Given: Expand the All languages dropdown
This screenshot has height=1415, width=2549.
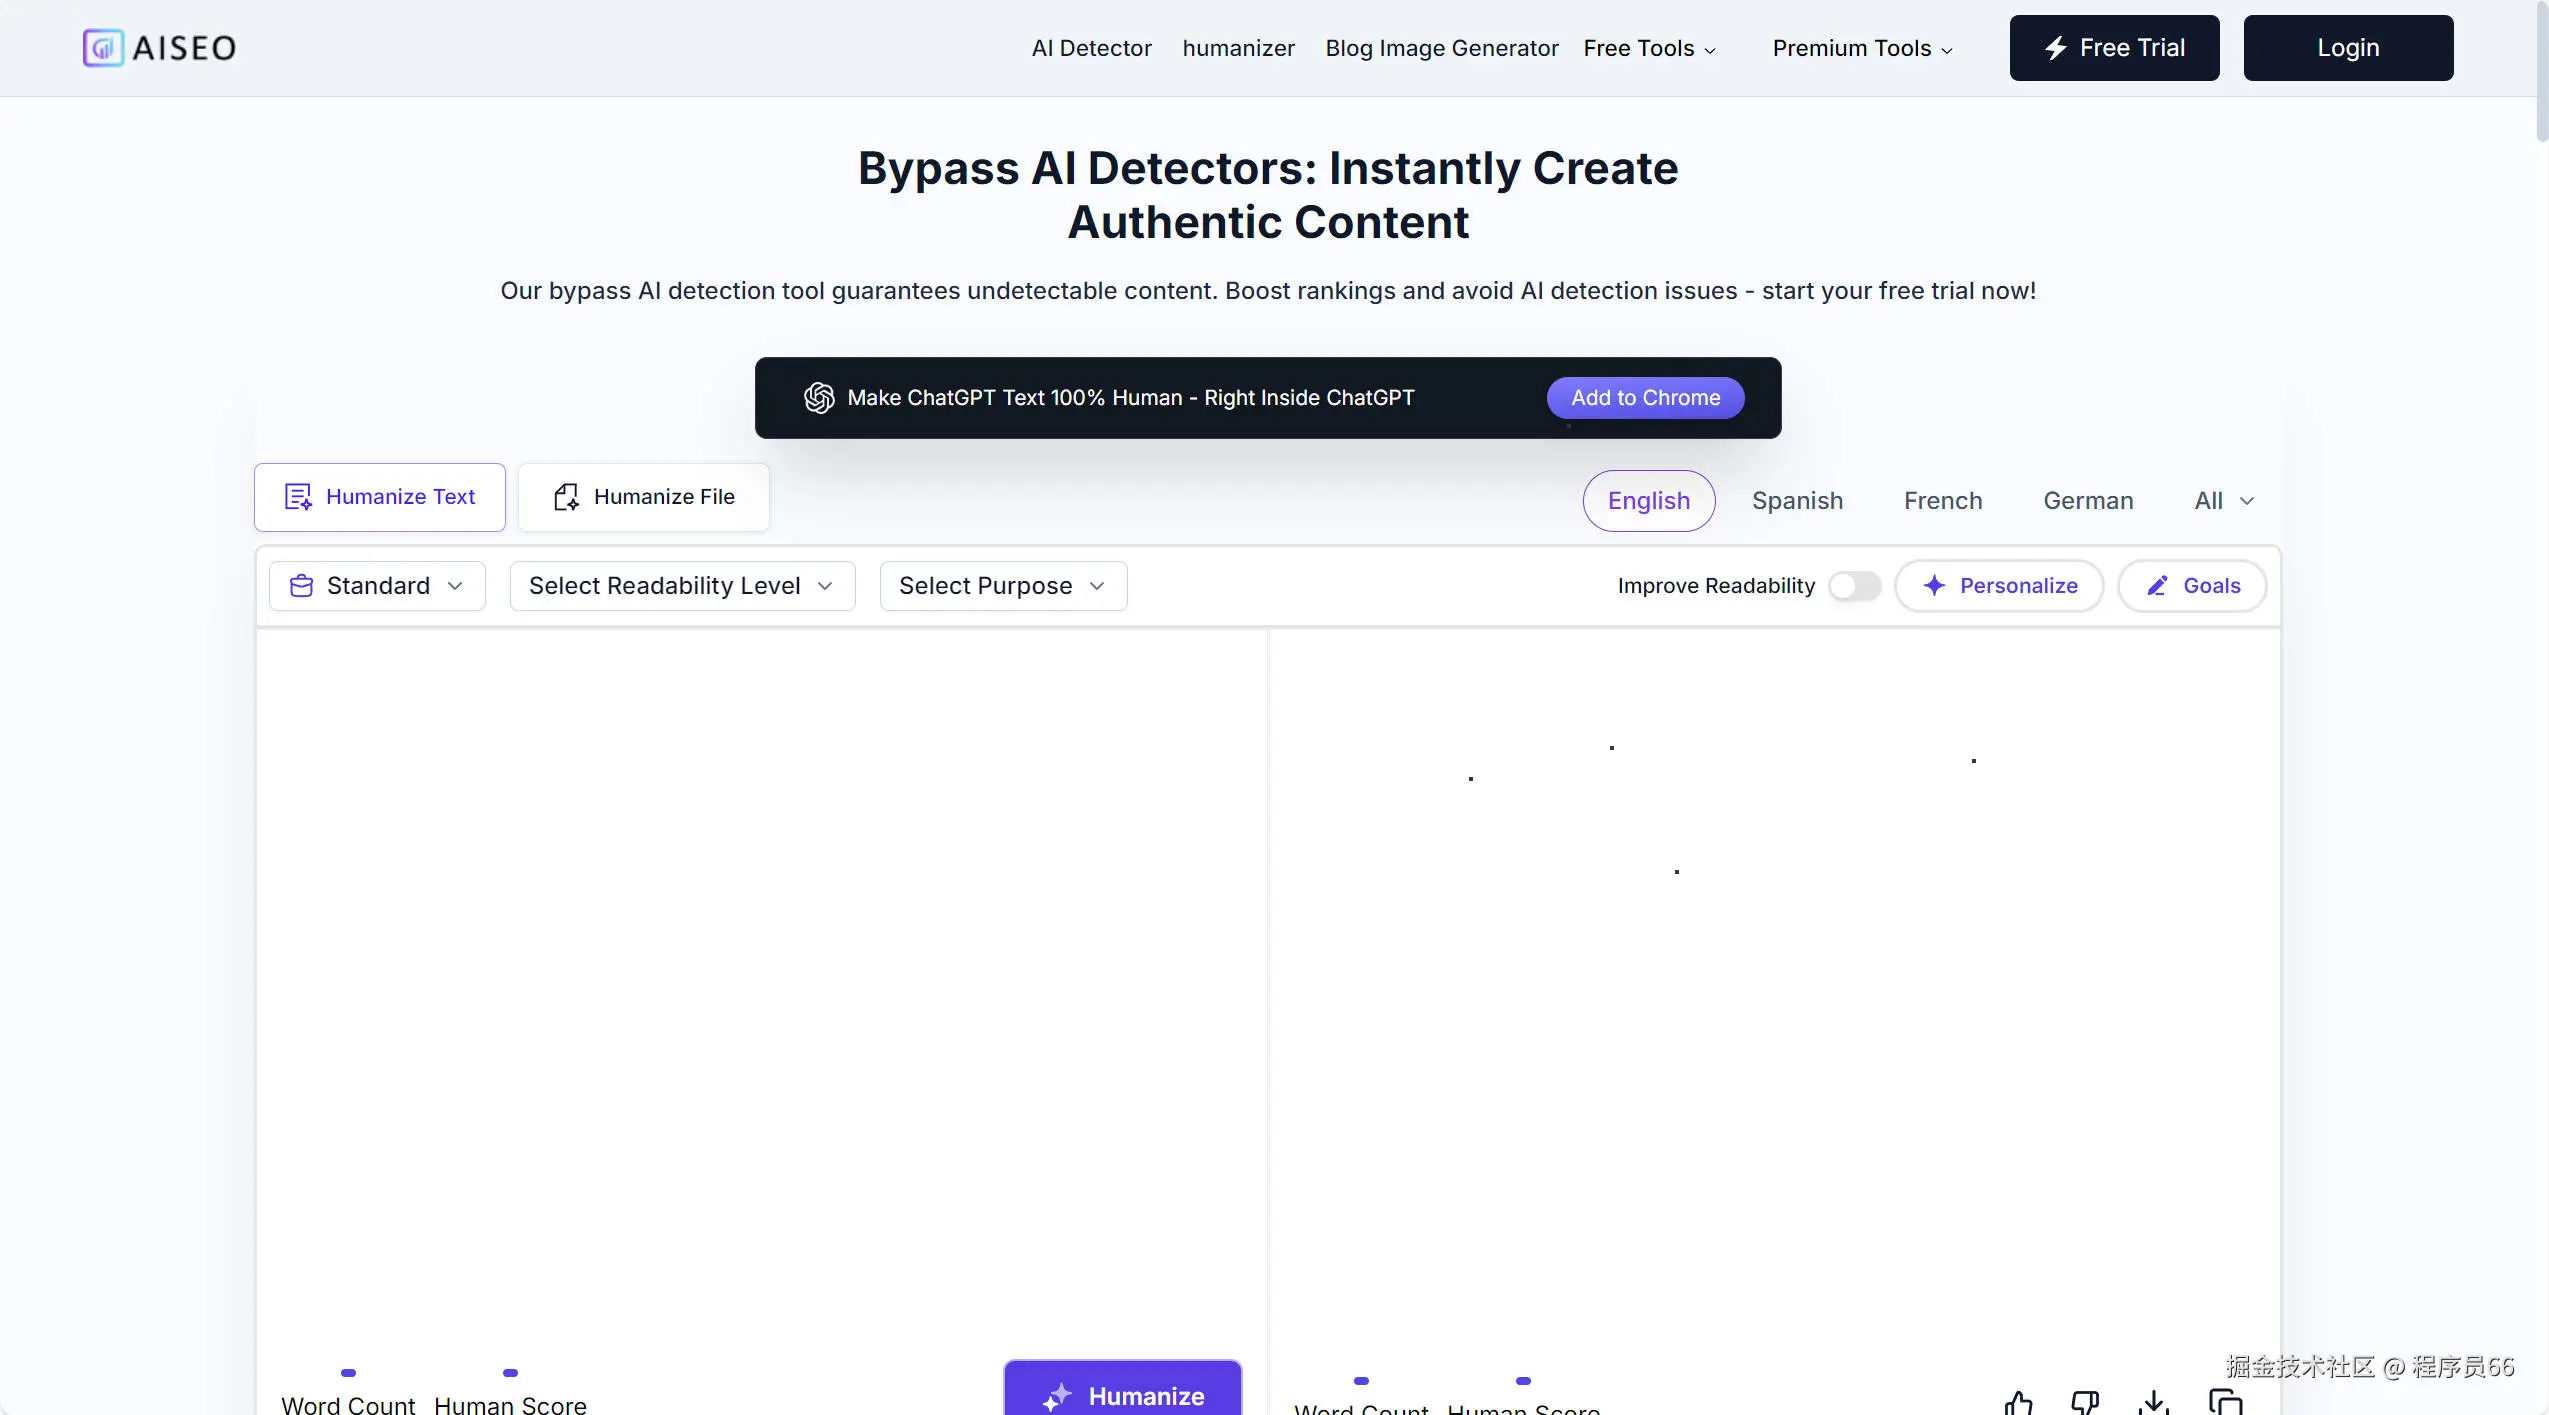Looking at the screenshot, I should pyautogui.click(x=2224, y=501).
